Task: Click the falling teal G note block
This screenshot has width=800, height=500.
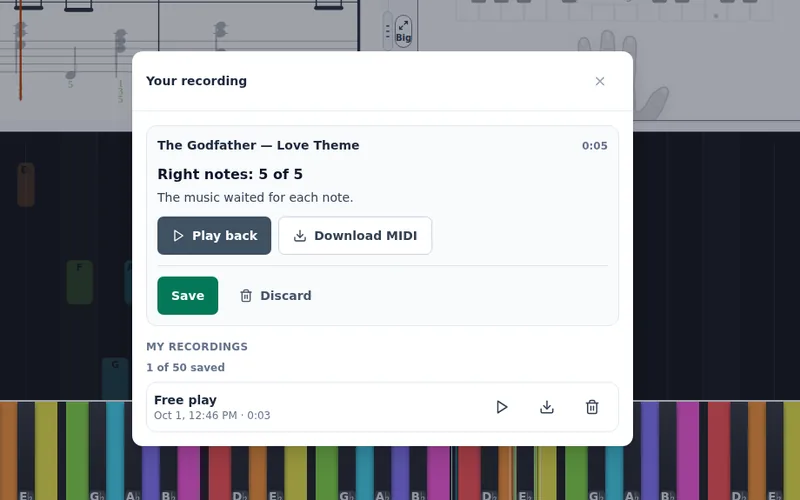Action: coord(115,379)
